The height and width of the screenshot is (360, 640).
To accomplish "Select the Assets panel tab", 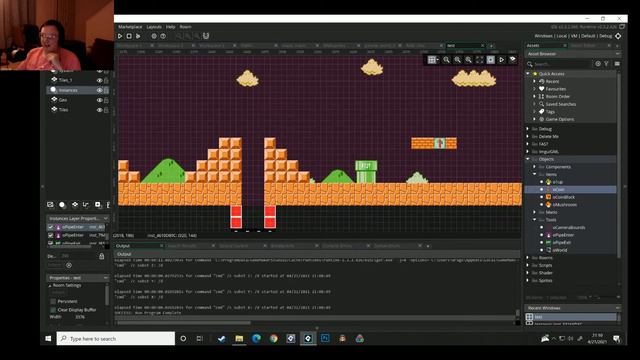I will (x=546, y=45).
